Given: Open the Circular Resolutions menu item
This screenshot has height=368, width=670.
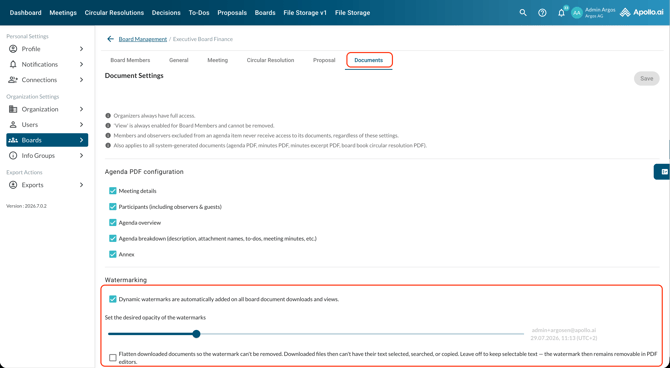Looking at the screenshot, I should pyautogui.click(x=114, y=13).
